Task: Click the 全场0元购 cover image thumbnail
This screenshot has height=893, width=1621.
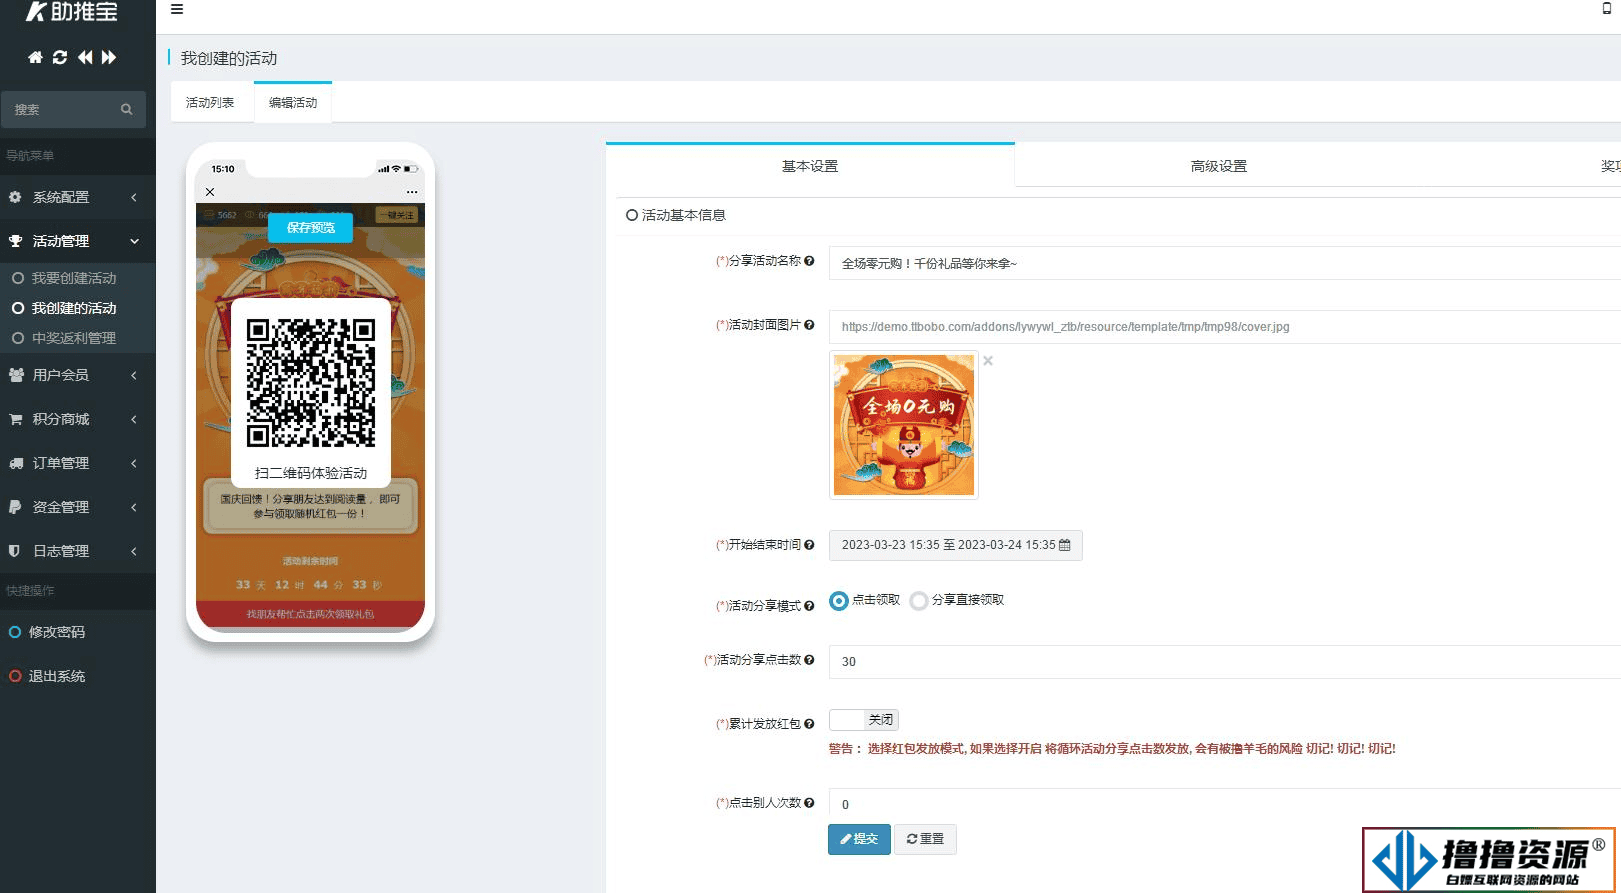Action: pos(904,425)
